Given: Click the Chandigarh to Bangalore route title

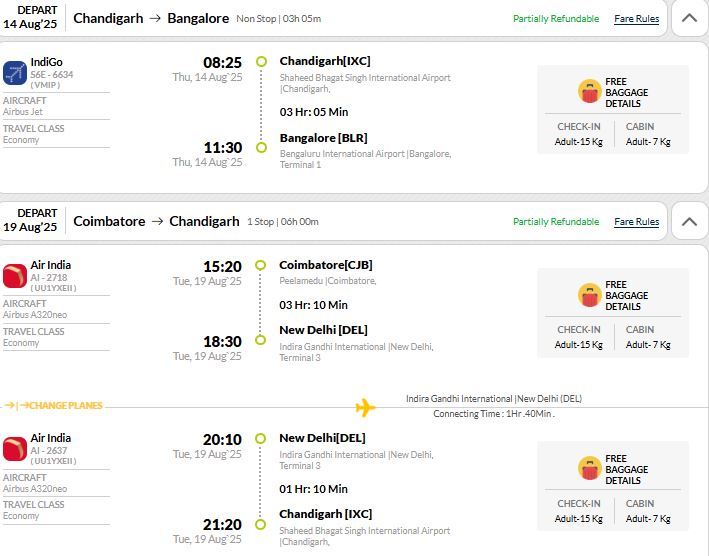Looking at the screenshot, I should pos(151,19).
